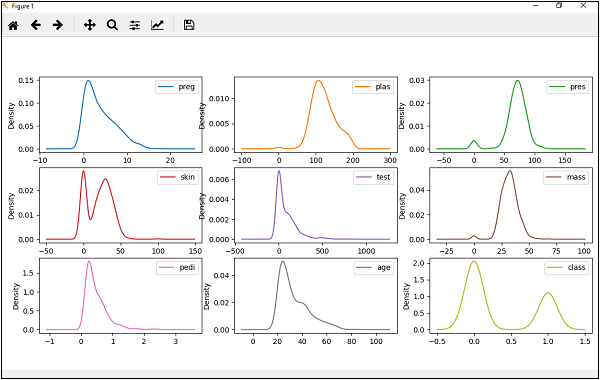Click the 'age' legend label
The height and width of the screenshot is (380, 600).
(x=383, y=268)
